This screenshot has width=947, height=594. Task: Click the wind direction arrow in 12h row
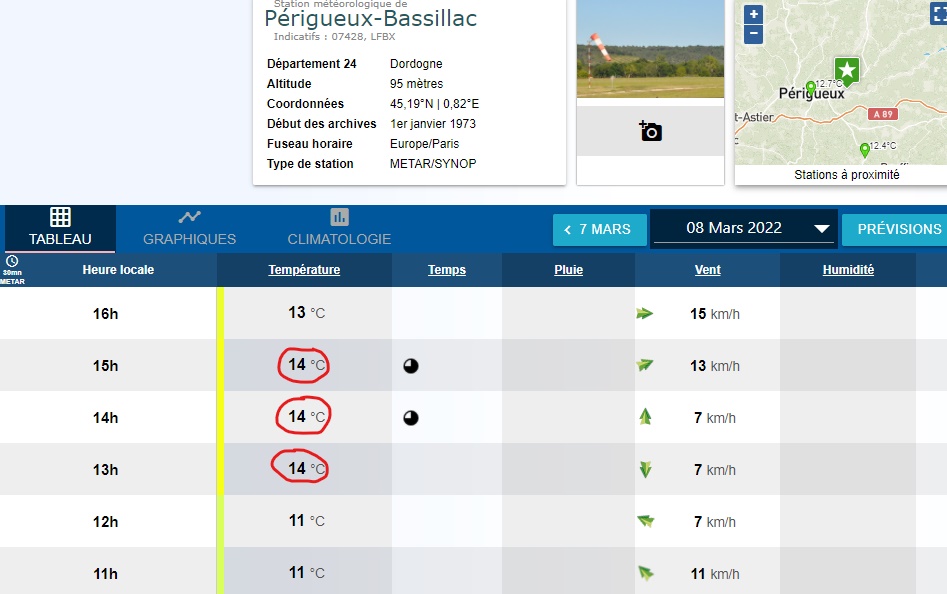646,521
